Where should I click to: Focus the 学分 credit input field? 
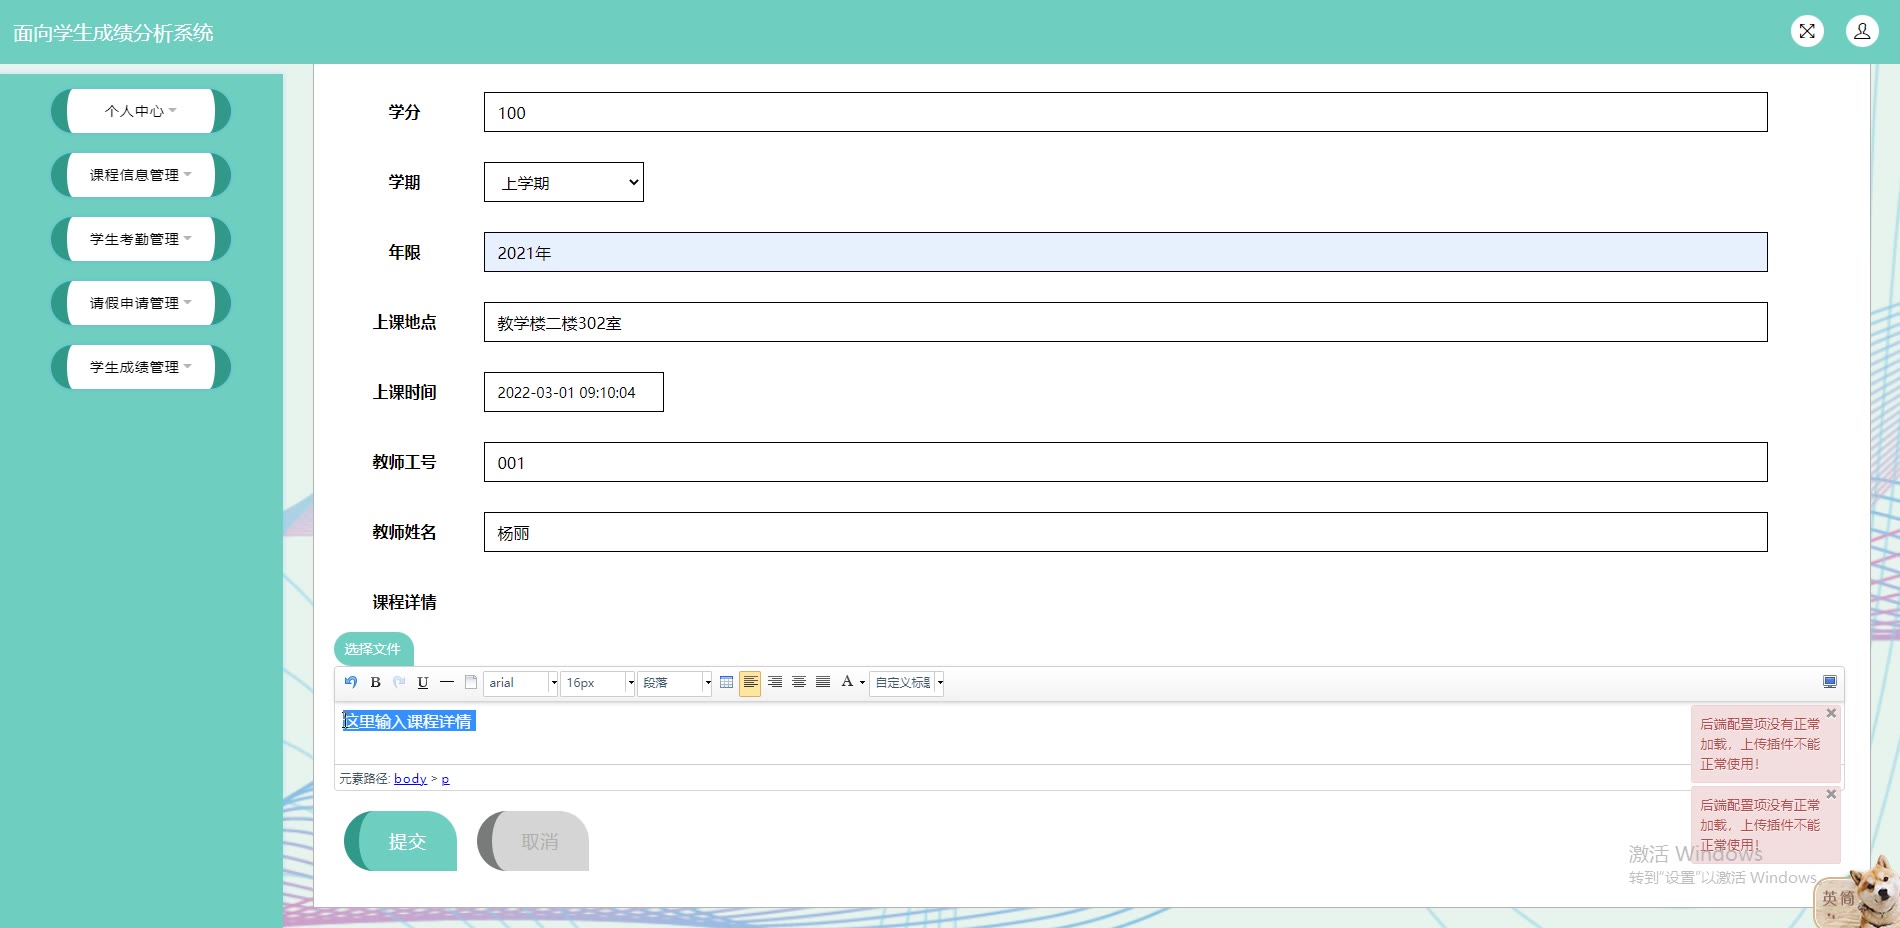1125,112
